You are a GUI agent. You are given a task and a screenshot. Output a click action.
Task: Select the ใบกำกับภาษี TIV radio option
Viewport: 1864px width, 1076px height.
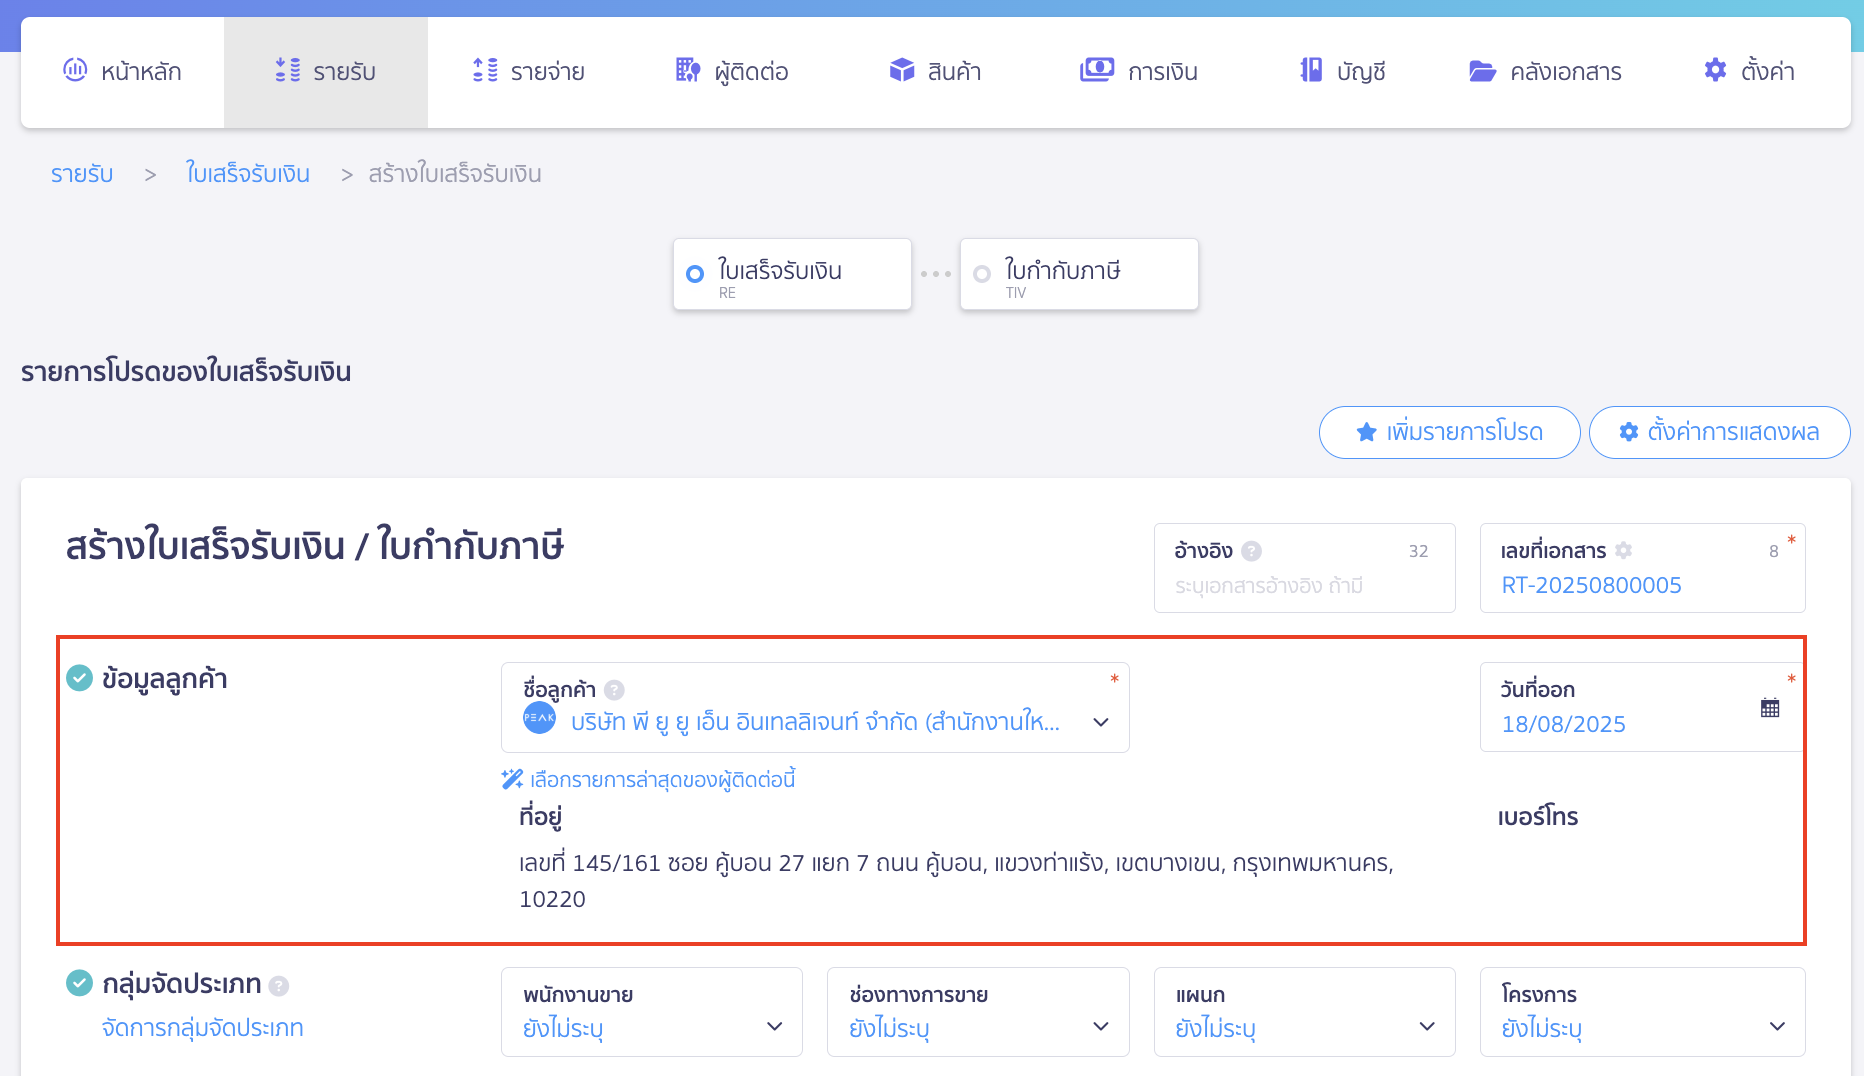982,274
